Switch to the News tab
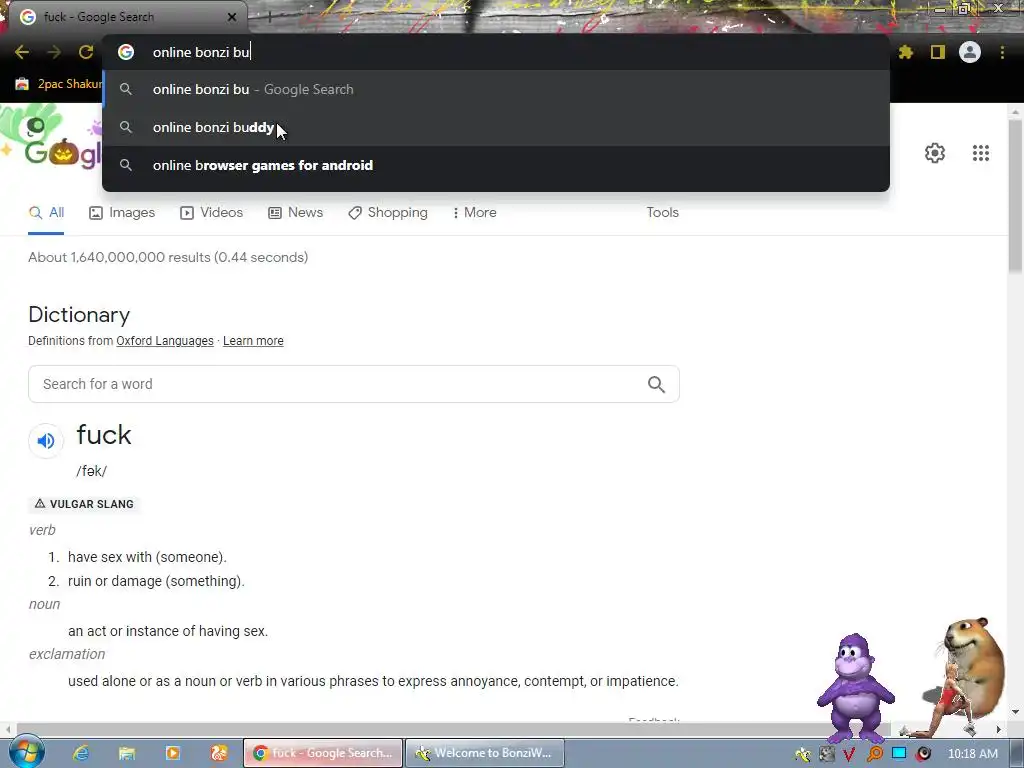 coord(295,213)
